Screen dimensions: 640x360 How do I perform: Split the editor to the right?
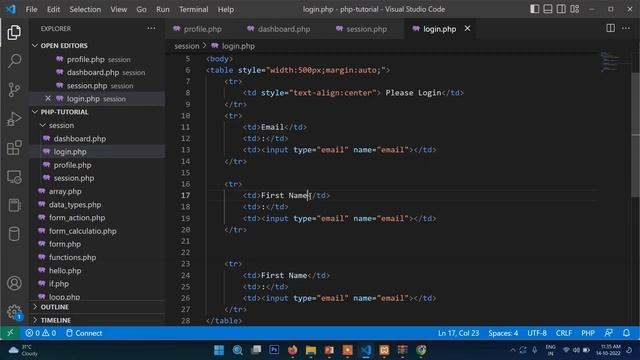610,28
